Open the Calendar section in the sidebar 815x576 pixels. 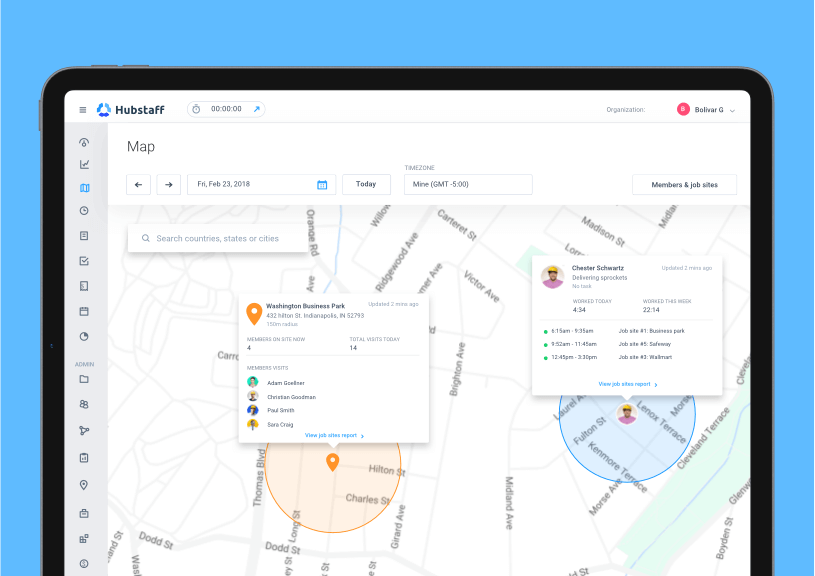84,311
